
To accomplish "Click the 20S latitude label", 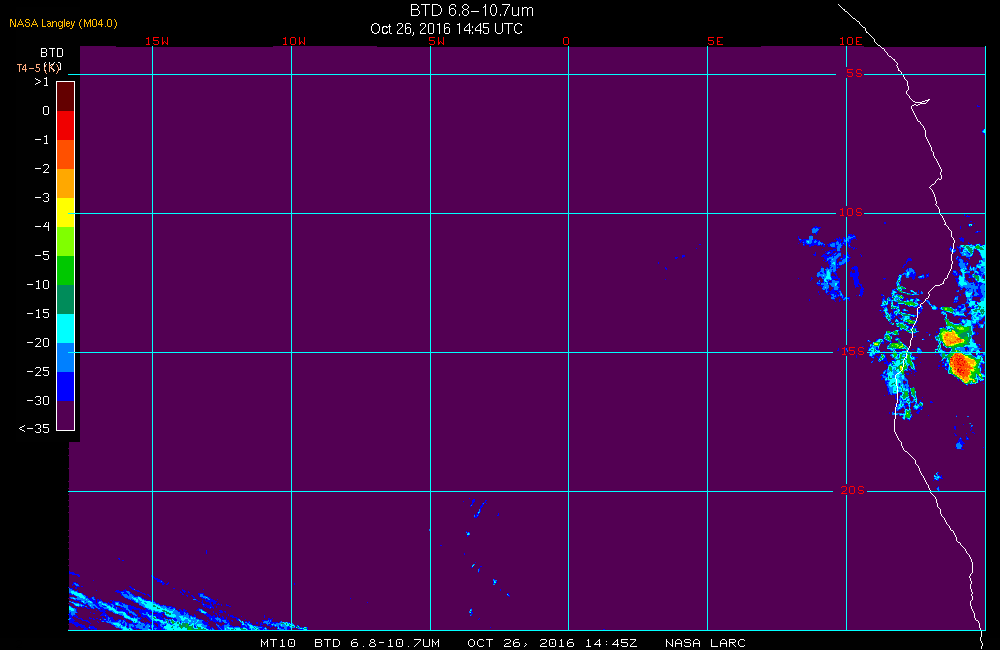I will click(x=853, y=490).
